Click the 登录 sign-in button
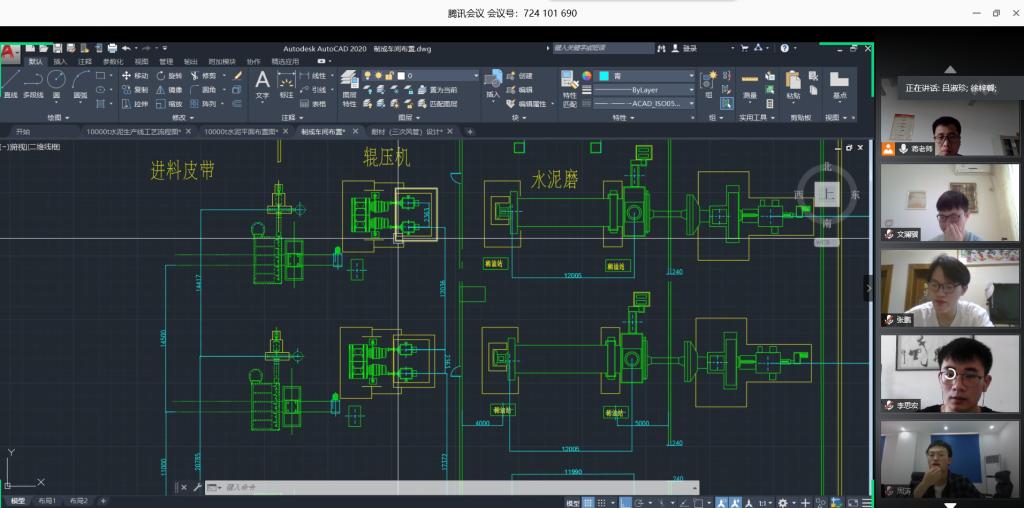This screenshot has height=508, width=1024. (x=690, y=48)
